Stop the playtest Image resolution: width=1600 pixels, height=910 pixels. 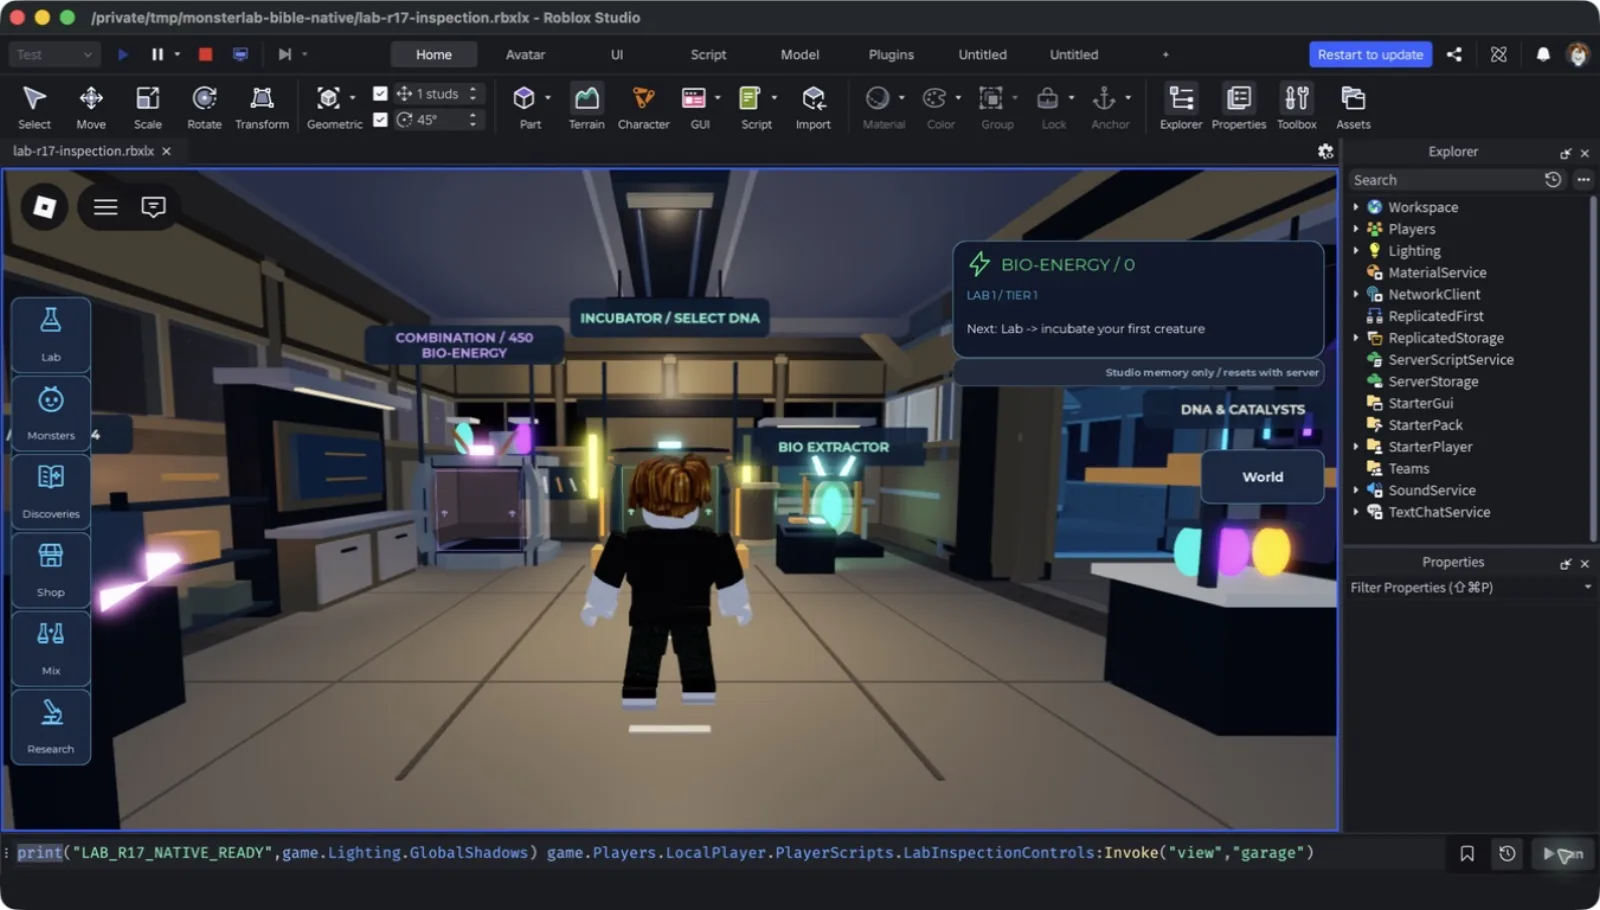tap(205, 54)
